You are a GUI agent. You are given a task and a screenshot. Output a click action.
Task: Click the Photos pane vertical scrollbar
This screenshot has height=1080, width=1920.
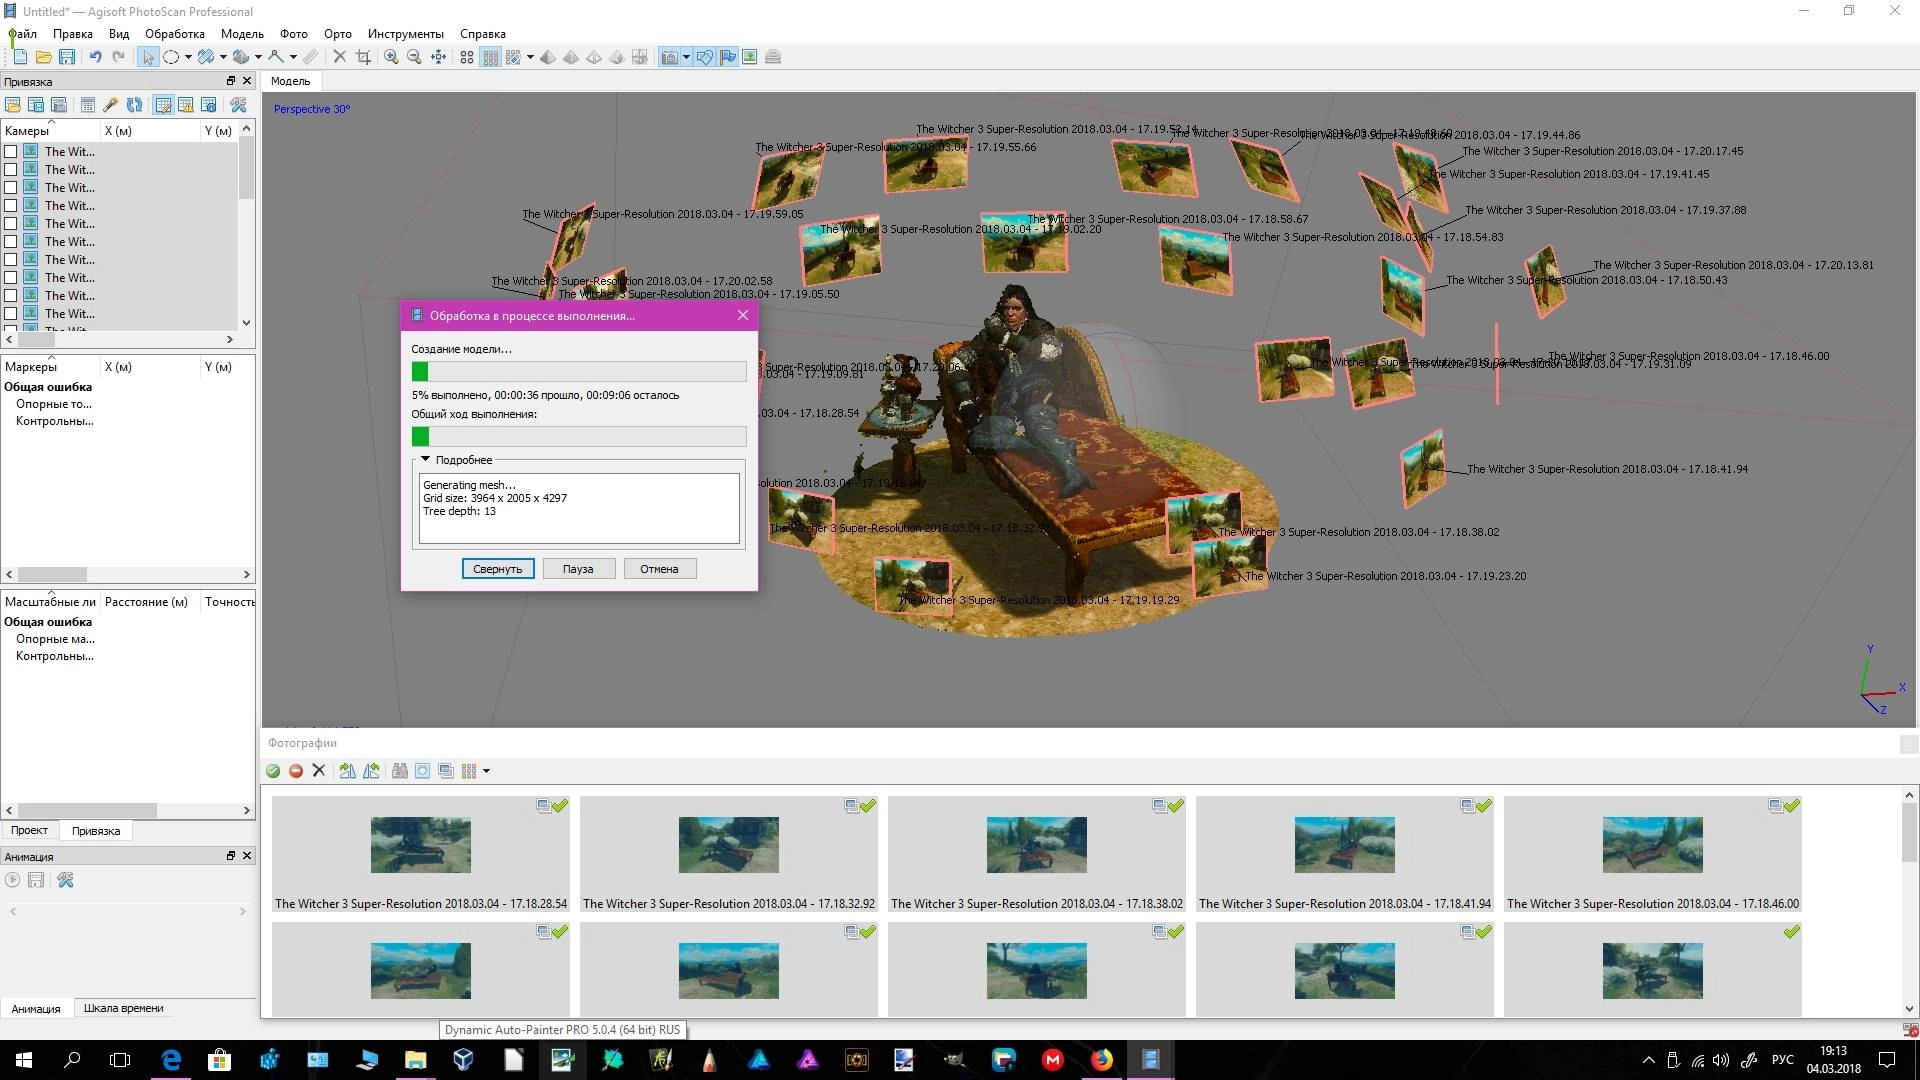1909,902
